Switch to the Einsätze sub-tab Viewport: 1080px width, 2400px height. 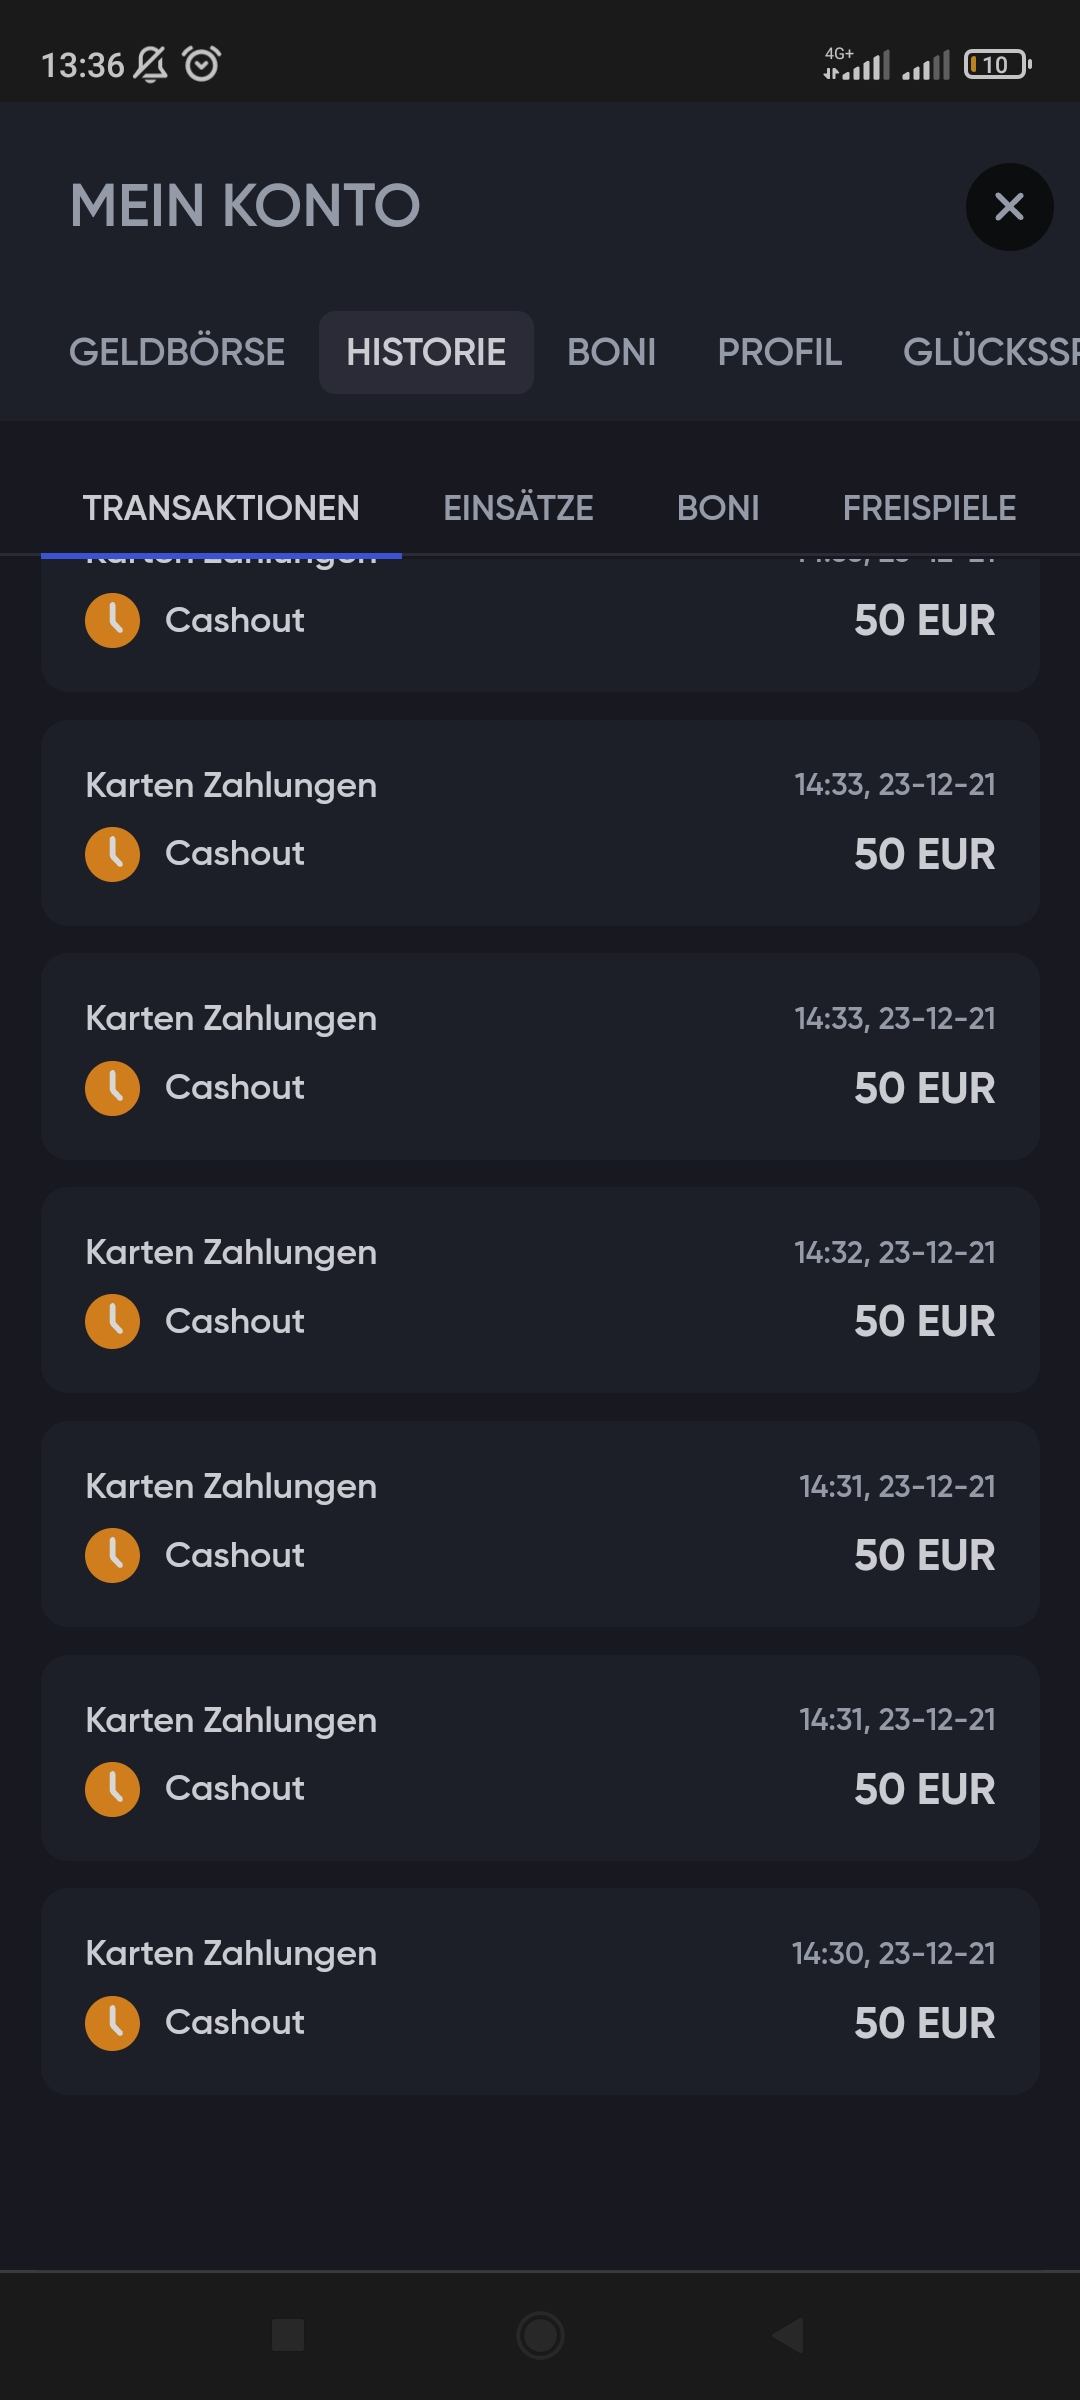(x=518, y=508)
